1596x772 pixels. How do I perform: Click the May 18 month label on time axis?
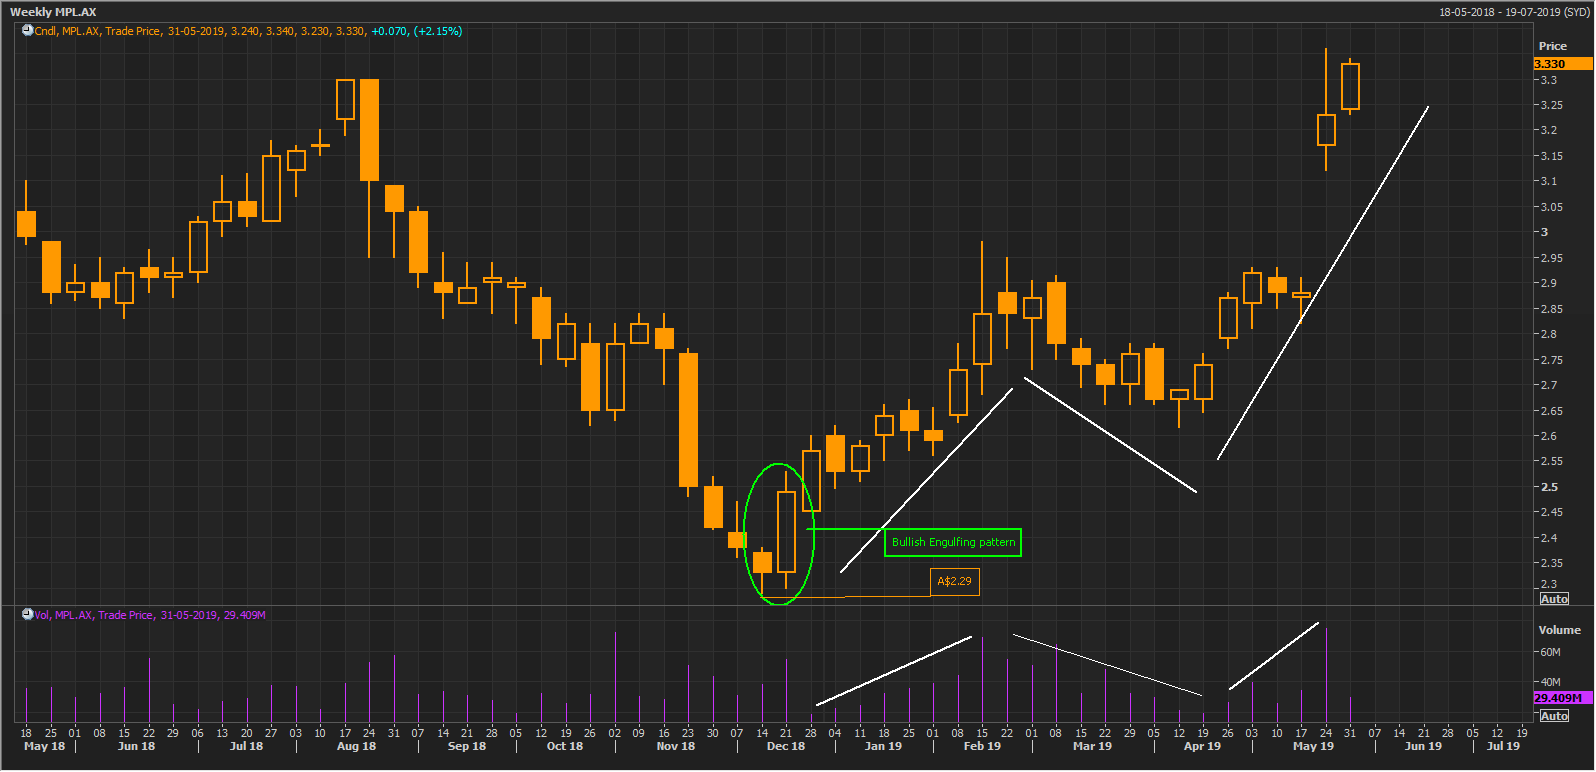[44, 746]
